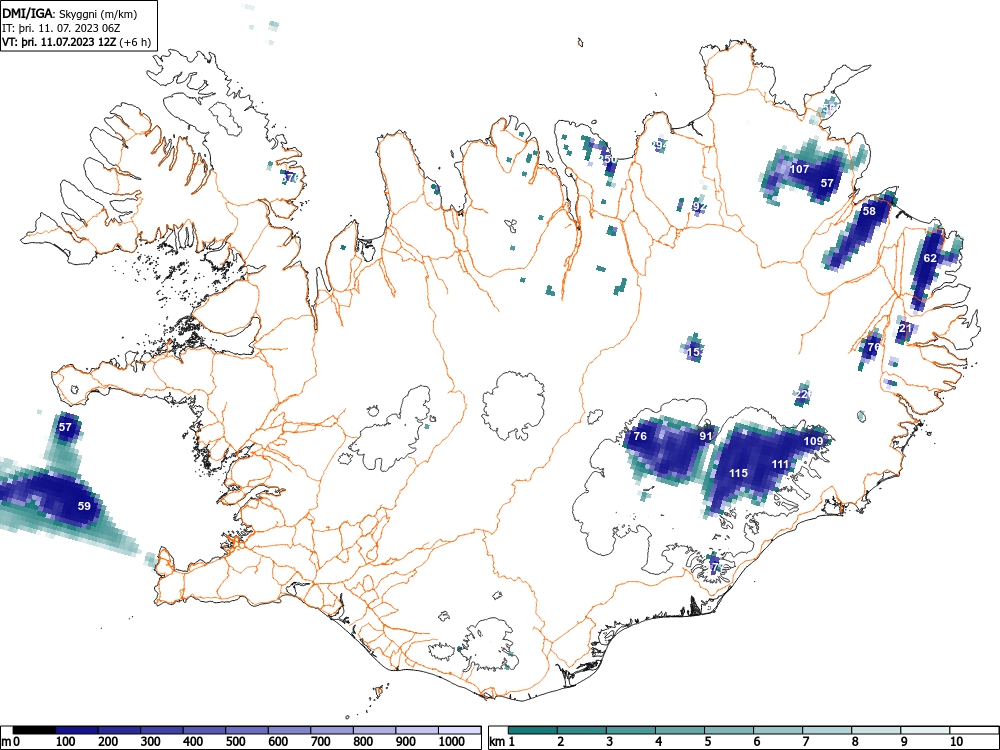Screen dimensions: 1000x750
Task: Click the '100' tick on meter scale
Action: 66,741
